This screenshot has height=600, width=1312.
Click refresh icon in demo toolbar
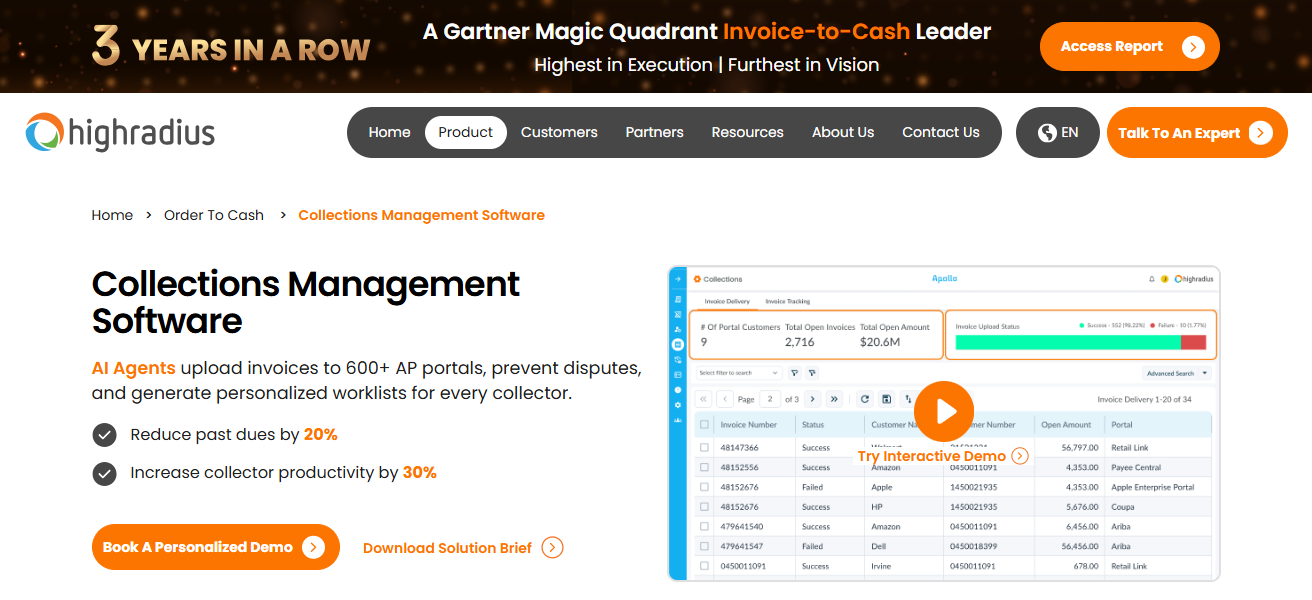click(x=865, y=399)
